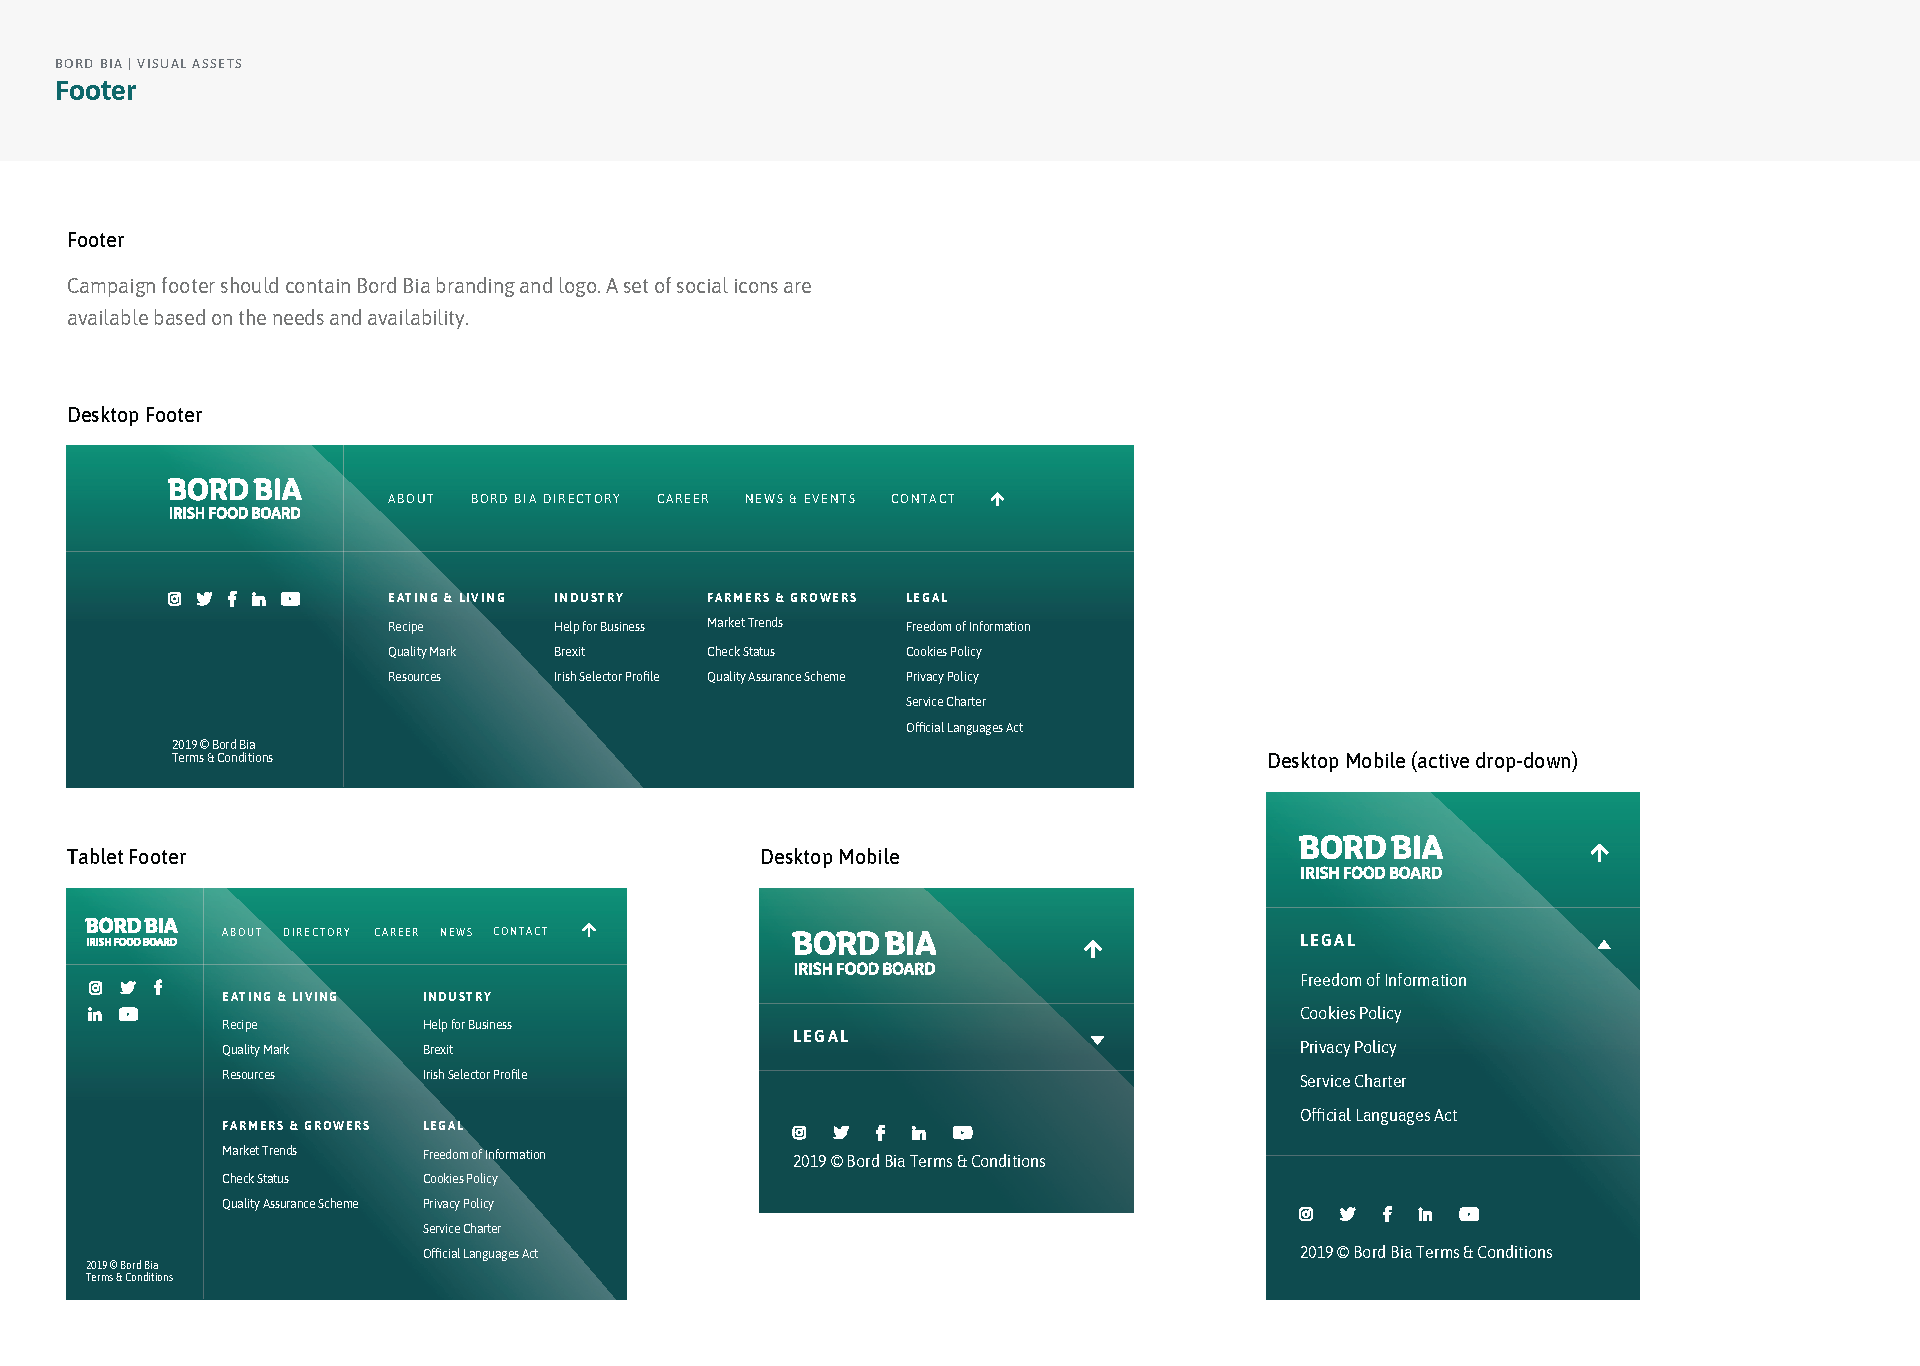Click YouTube icon in Tablet Footer
The height and width of the screenshot is (1366, 1920).
[x=128, y=1014]
